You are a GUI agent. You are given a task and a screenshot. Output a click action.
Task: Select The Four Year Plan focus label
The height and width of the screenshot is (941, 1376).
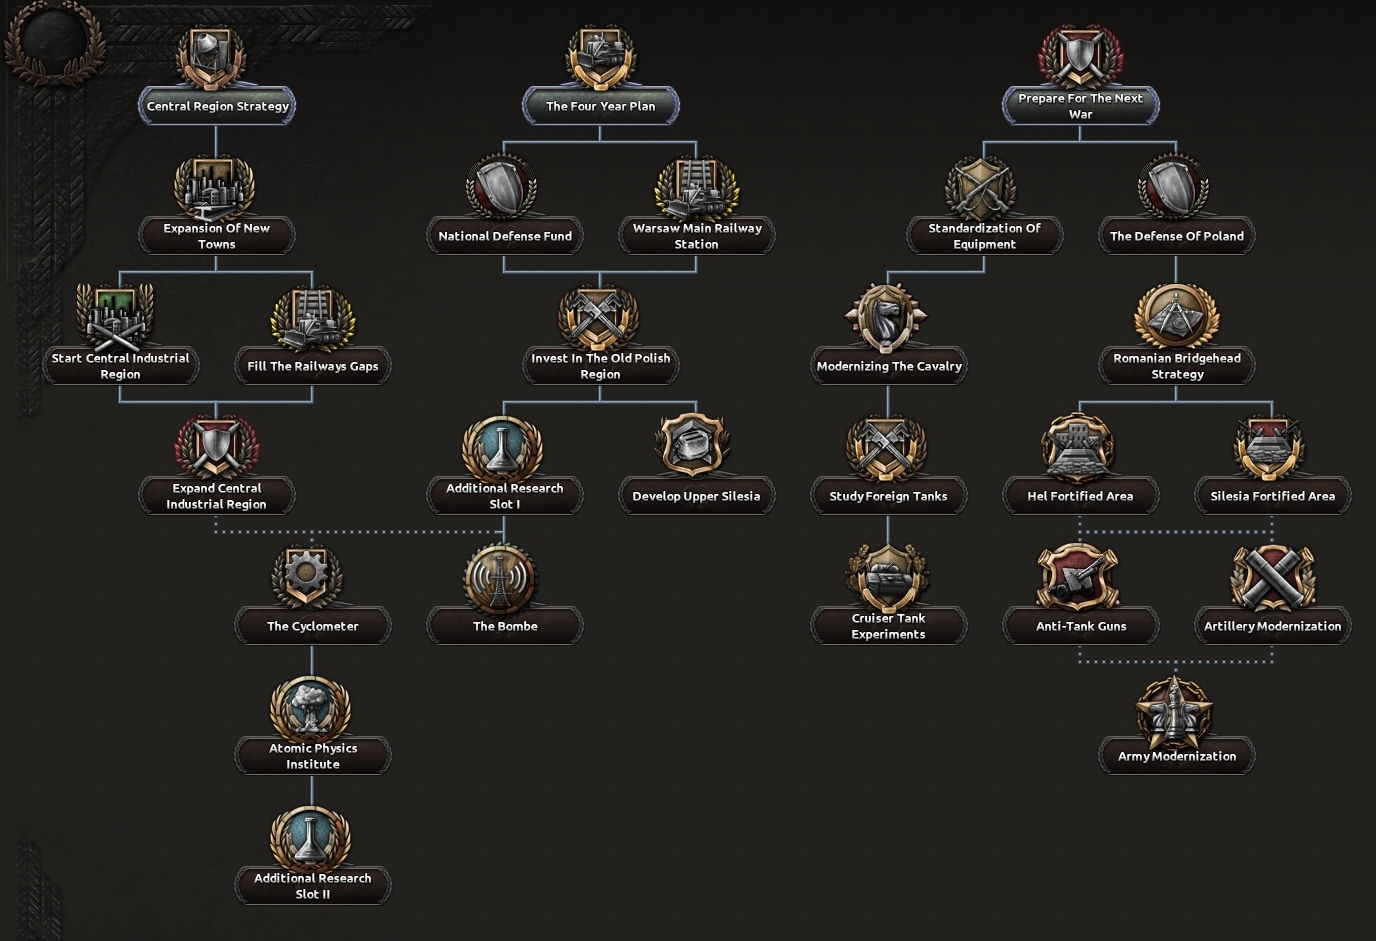coord(601,106)
